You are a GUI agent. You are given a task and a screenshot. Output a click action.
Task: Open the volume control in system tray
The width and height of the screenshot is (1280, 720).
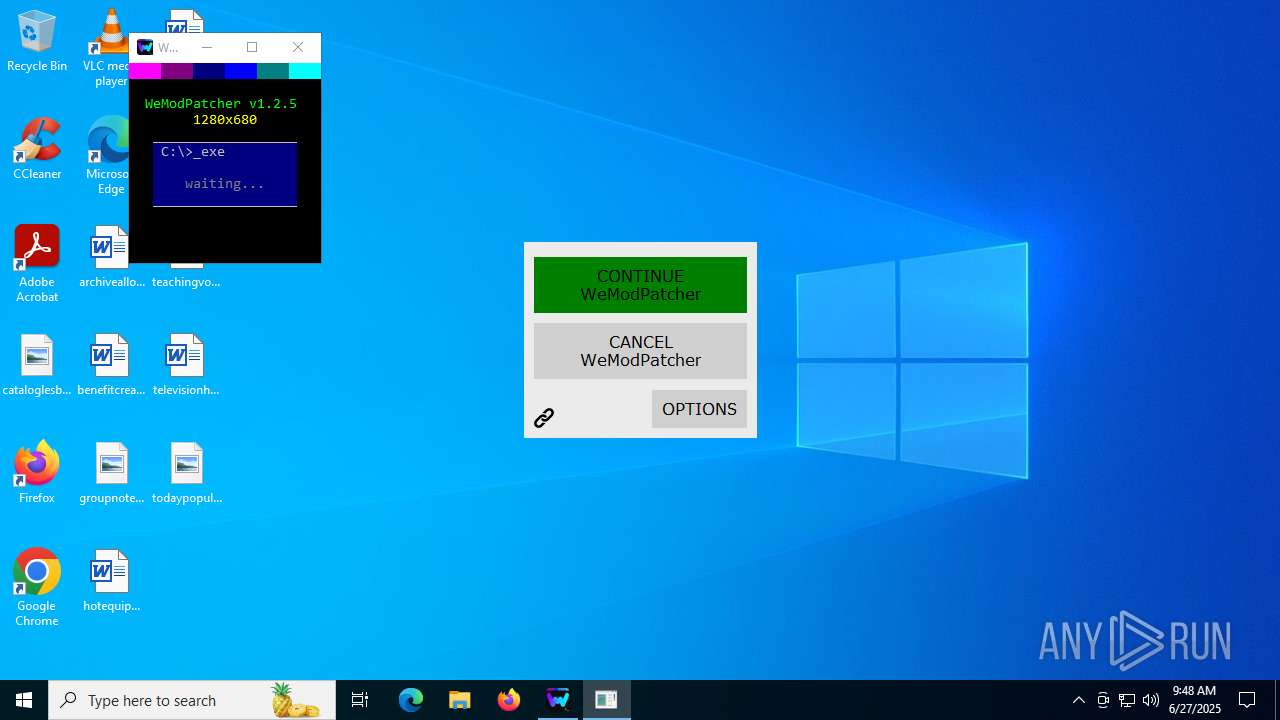[x=1151, y=700]
